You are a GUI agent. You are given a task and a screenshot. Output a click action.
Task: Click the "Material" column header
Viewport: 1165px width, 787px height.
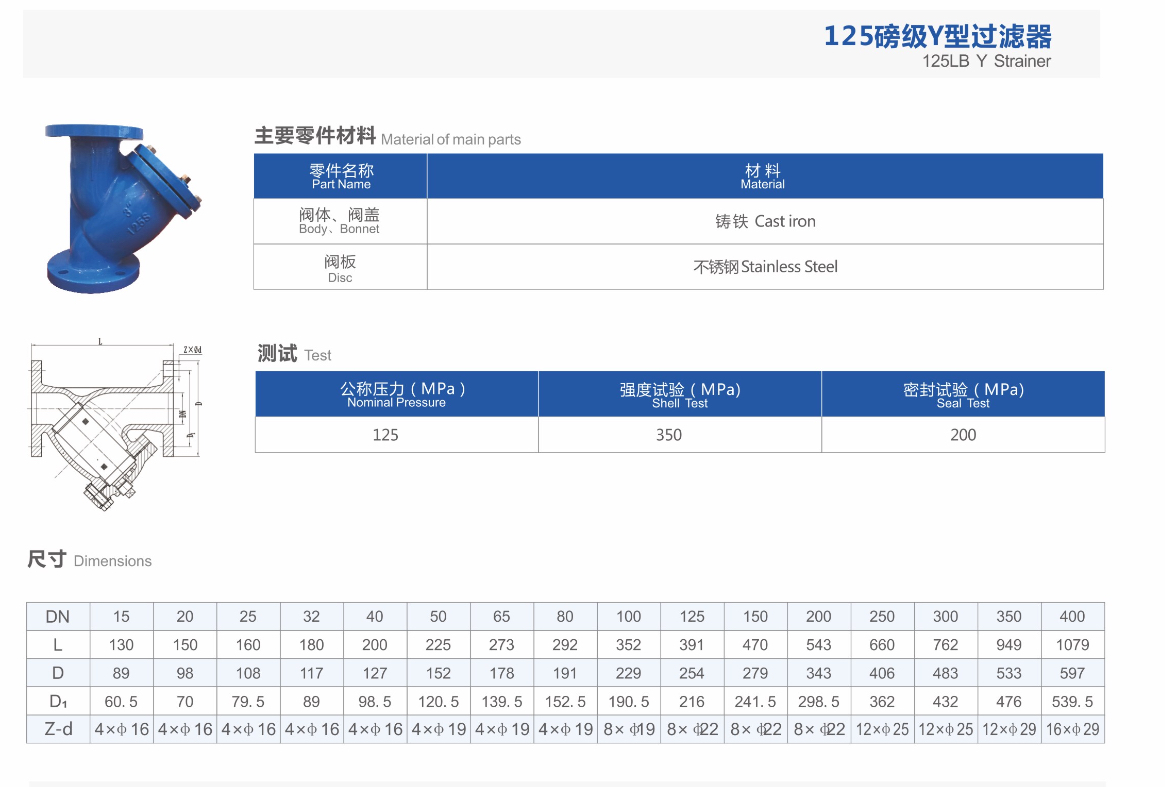[x=762, y=176]
